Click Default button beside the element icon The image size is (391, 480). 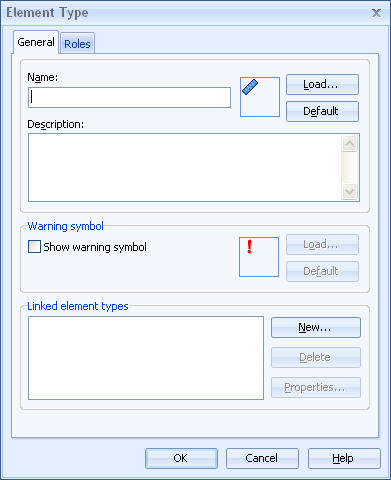click(322, 111)
